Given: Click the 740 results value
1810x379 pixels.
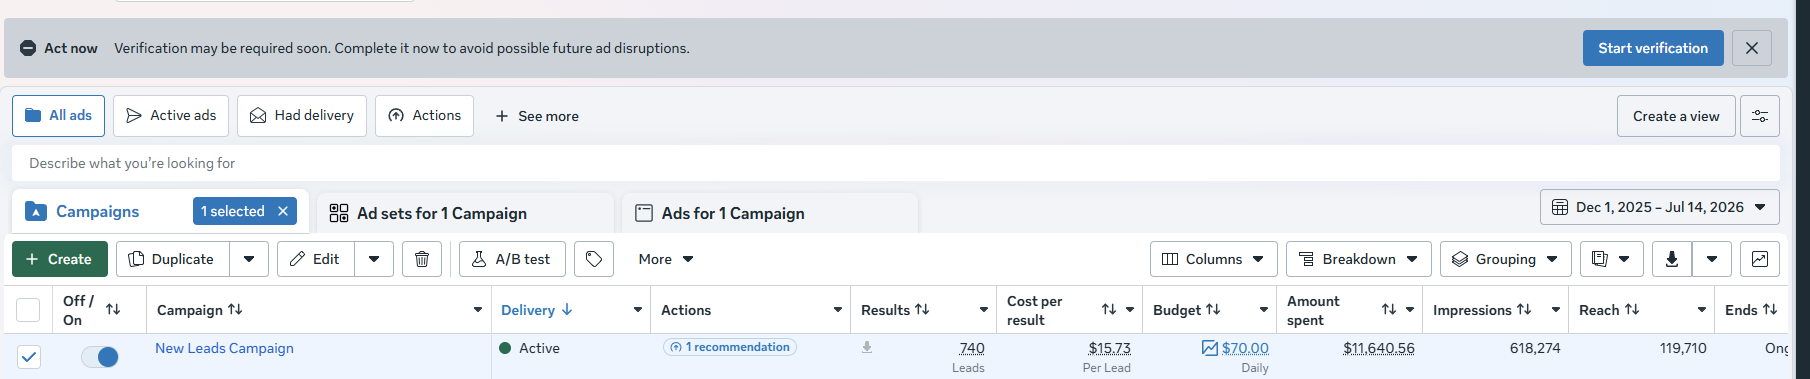Looking at the screenshot, I should [x=972, y=348].
